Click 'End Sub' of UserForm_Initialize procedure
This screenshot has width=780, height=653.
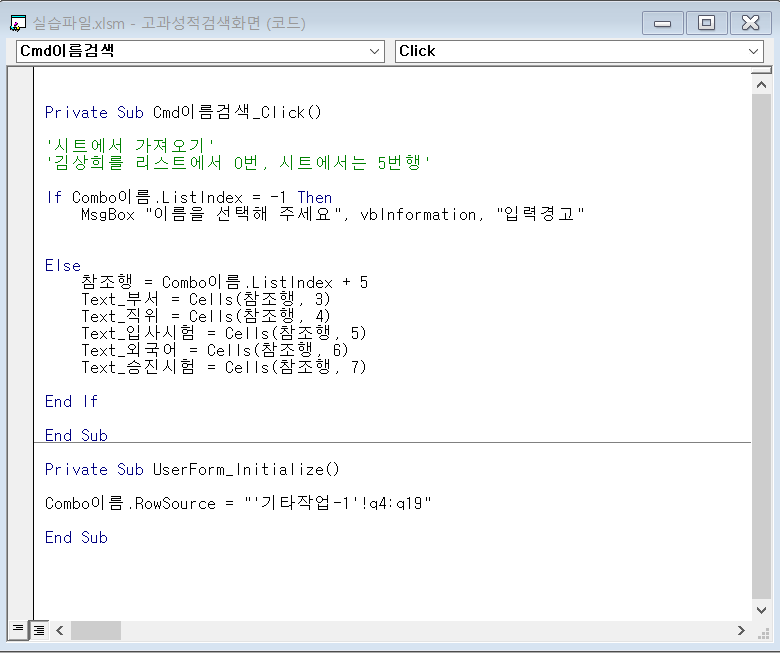76,538
